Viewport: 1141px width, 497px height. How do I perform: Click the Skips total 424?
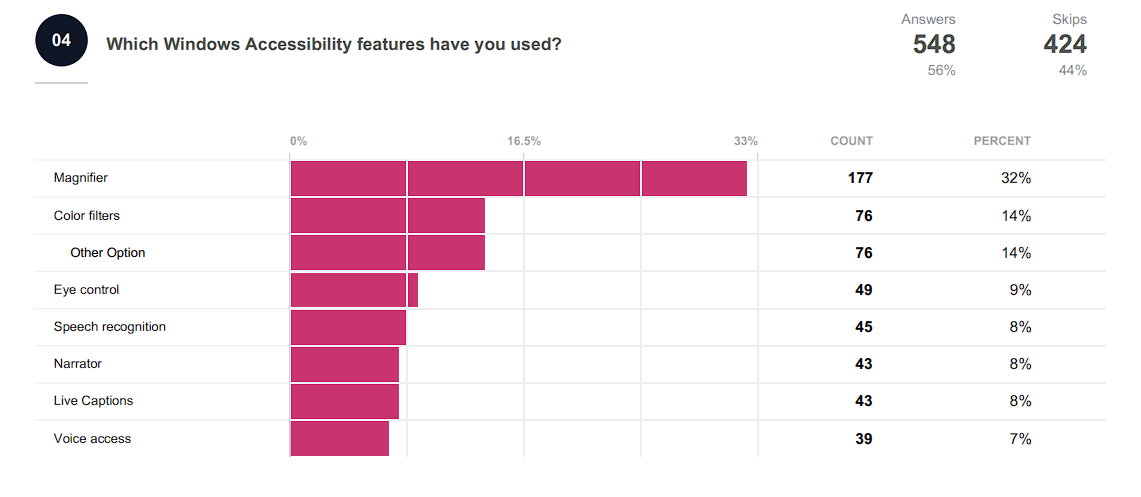(1065, 44)
